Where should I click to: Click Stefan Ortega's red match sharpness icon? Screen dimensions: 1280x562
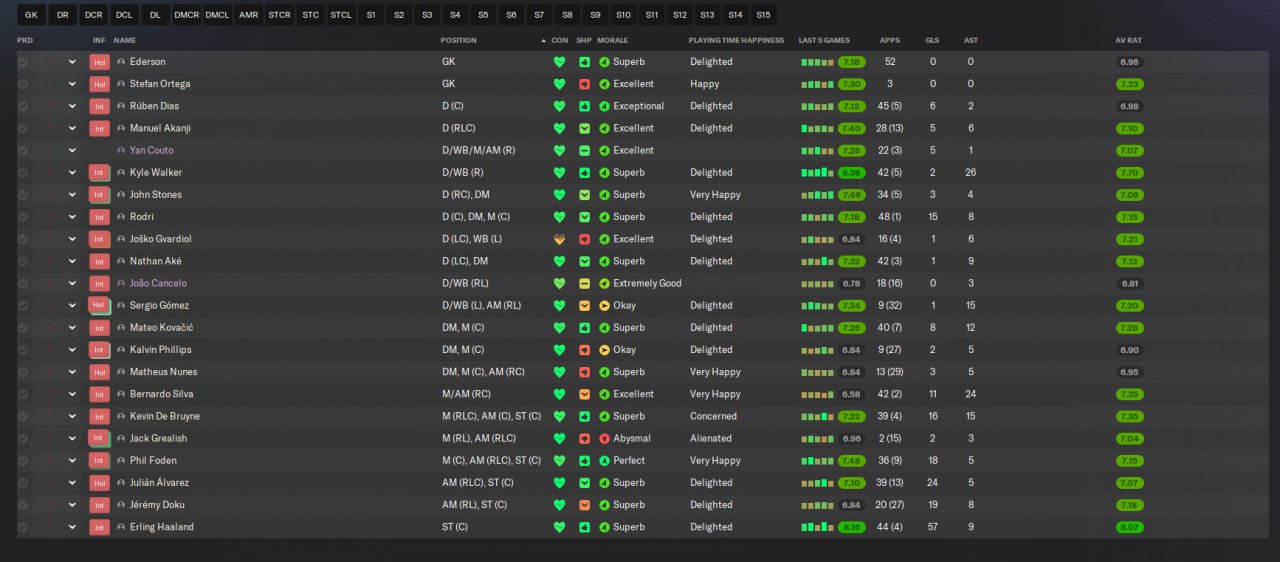(584, 84)
